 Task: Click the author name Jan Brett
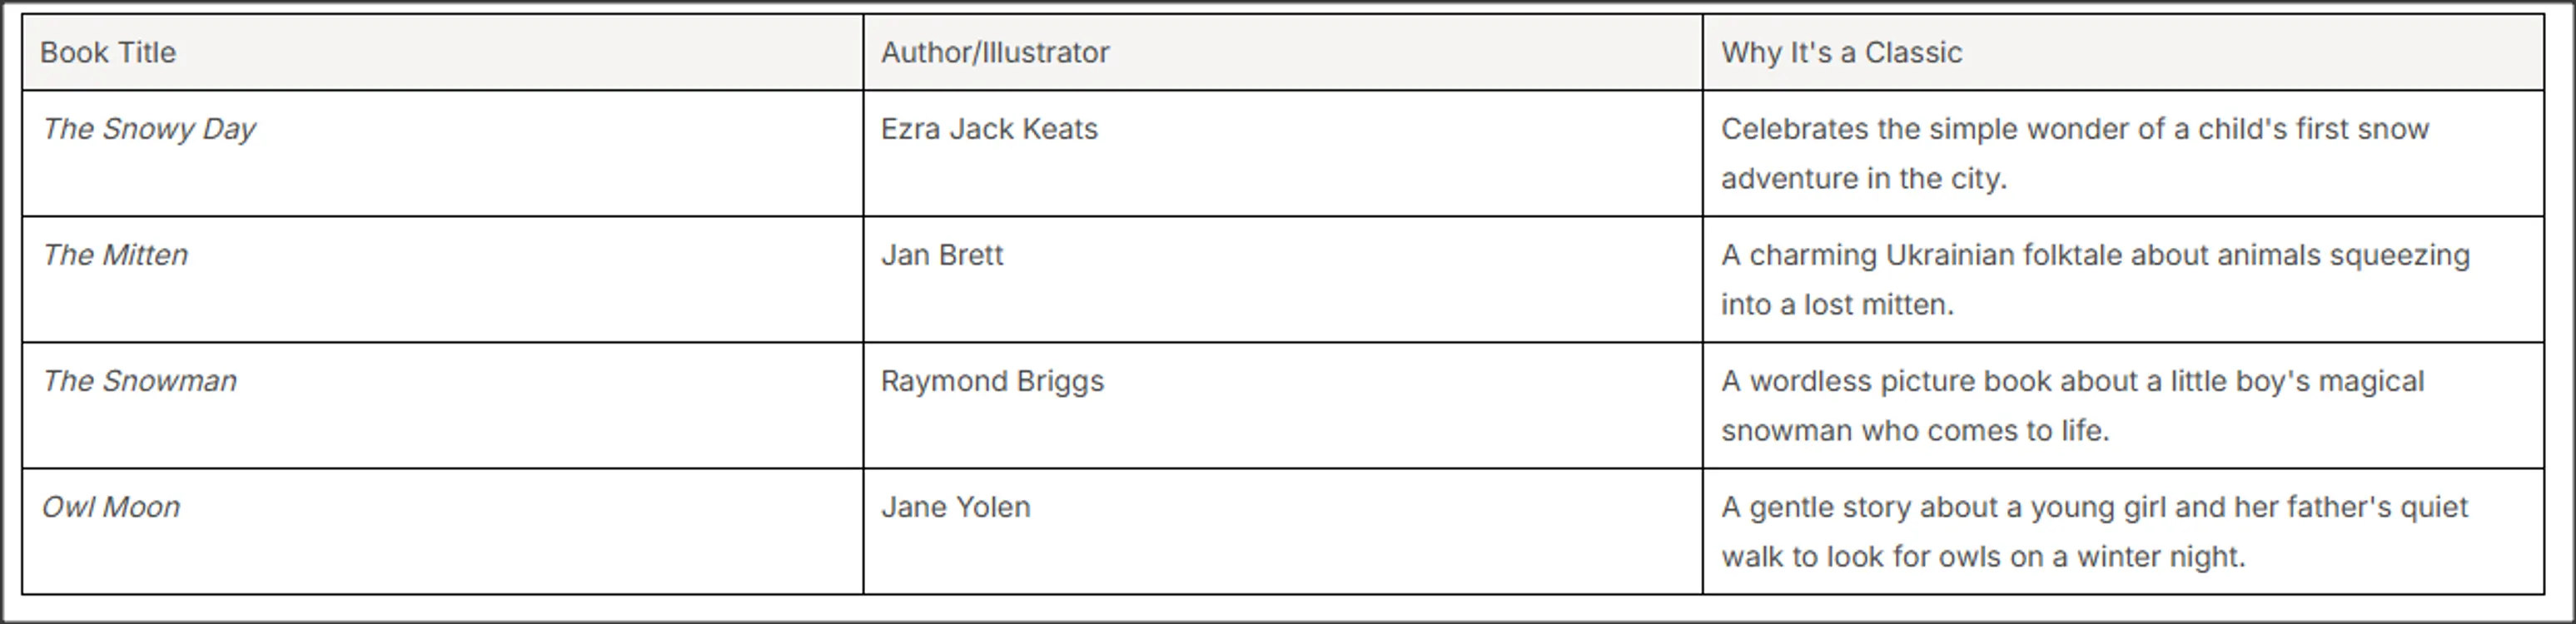coord(941,255)
